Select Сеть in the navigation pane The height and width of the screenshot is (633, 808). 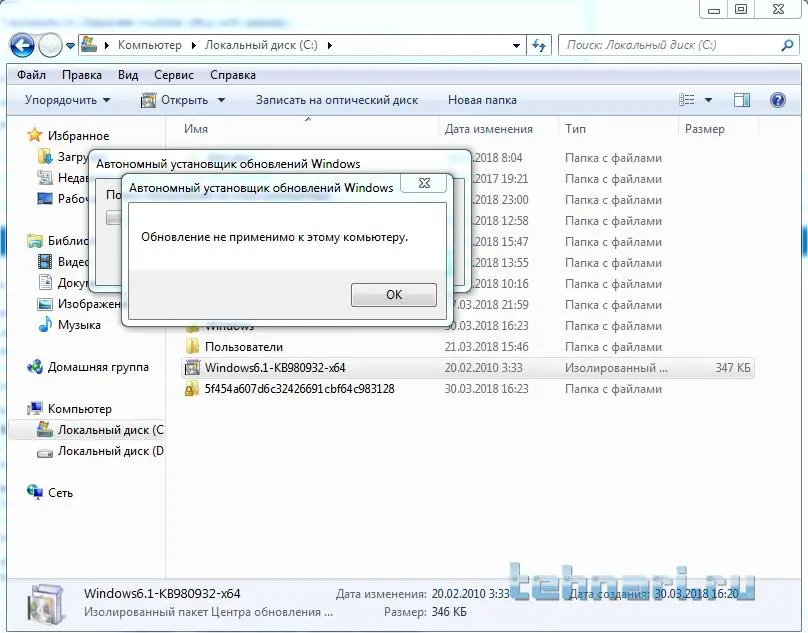60,493
